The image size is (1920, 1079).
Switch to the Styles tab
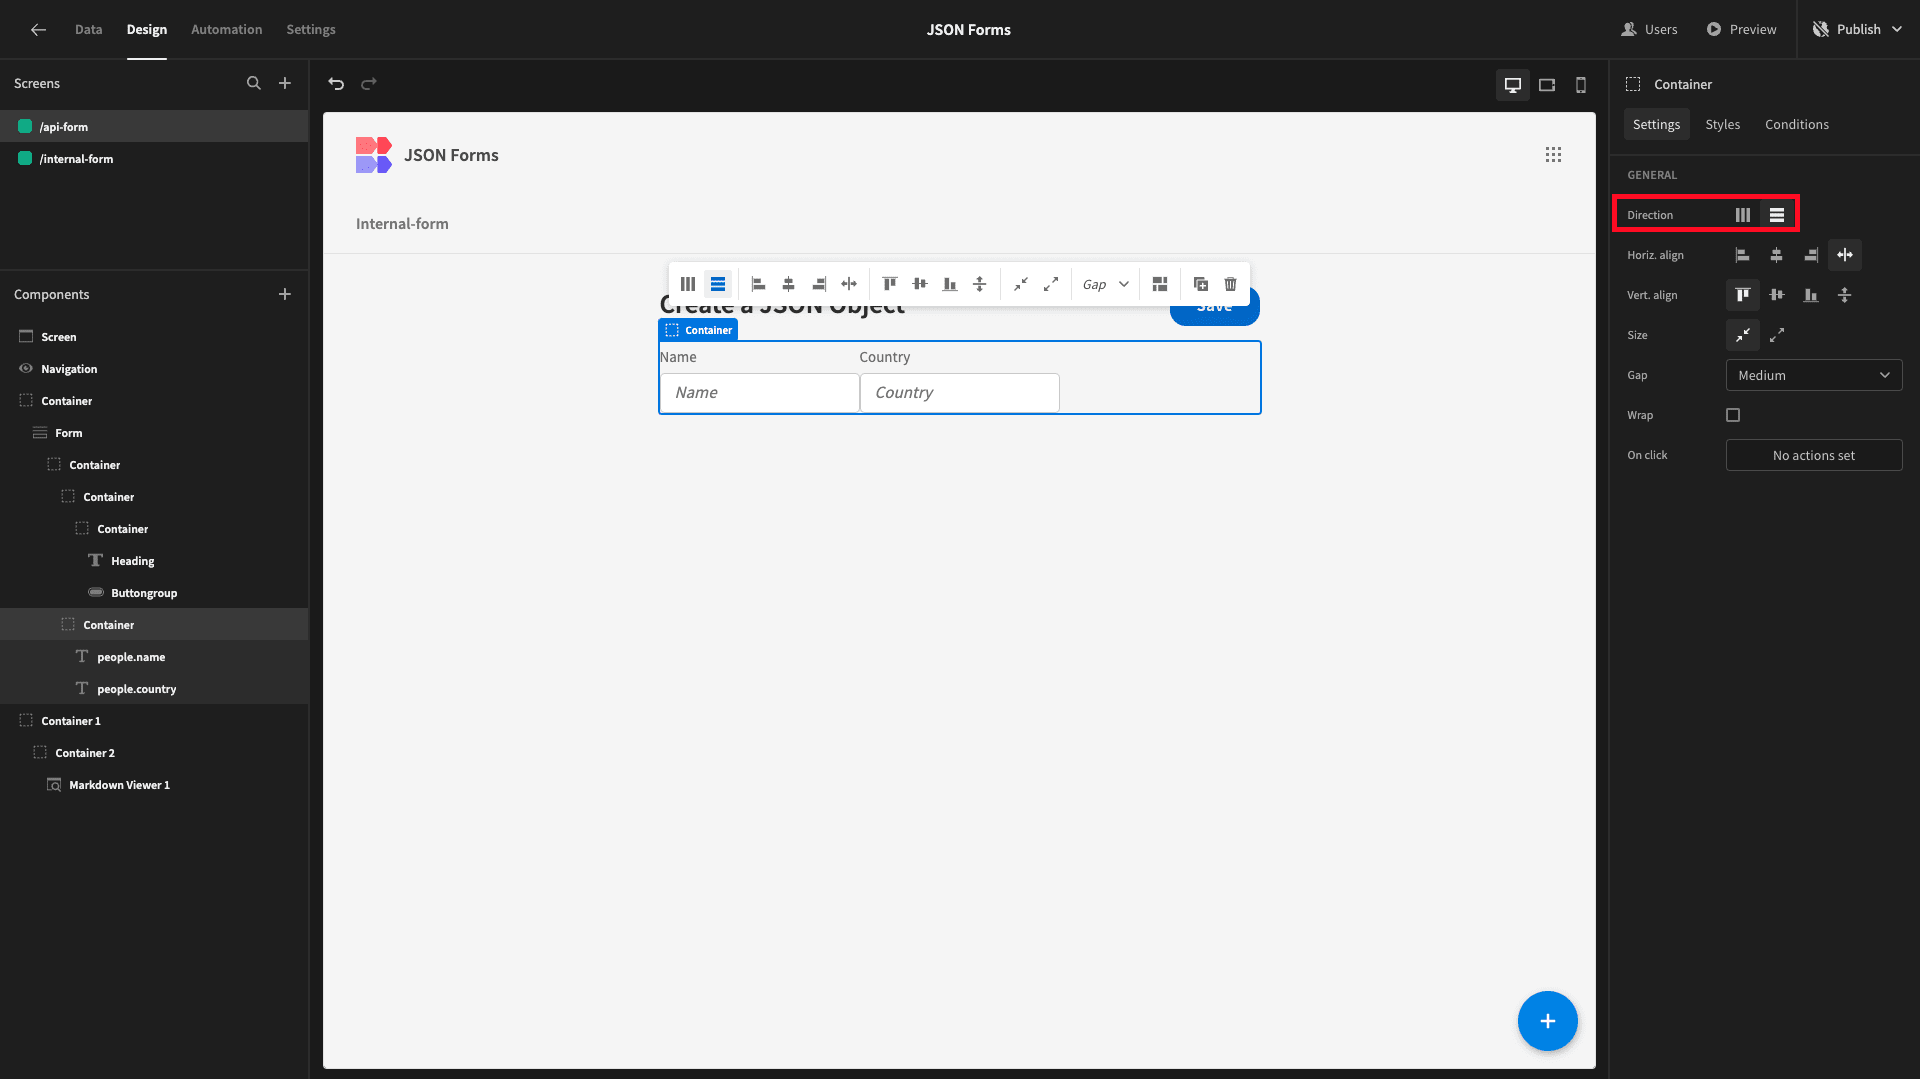[1722, 124]
